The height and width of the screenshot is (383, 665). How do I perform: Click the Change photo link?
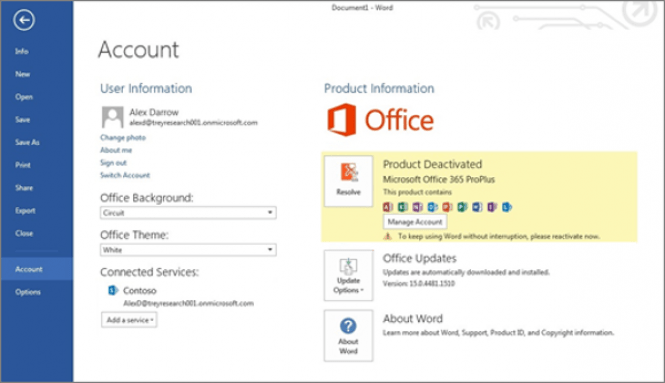point(123,137)
